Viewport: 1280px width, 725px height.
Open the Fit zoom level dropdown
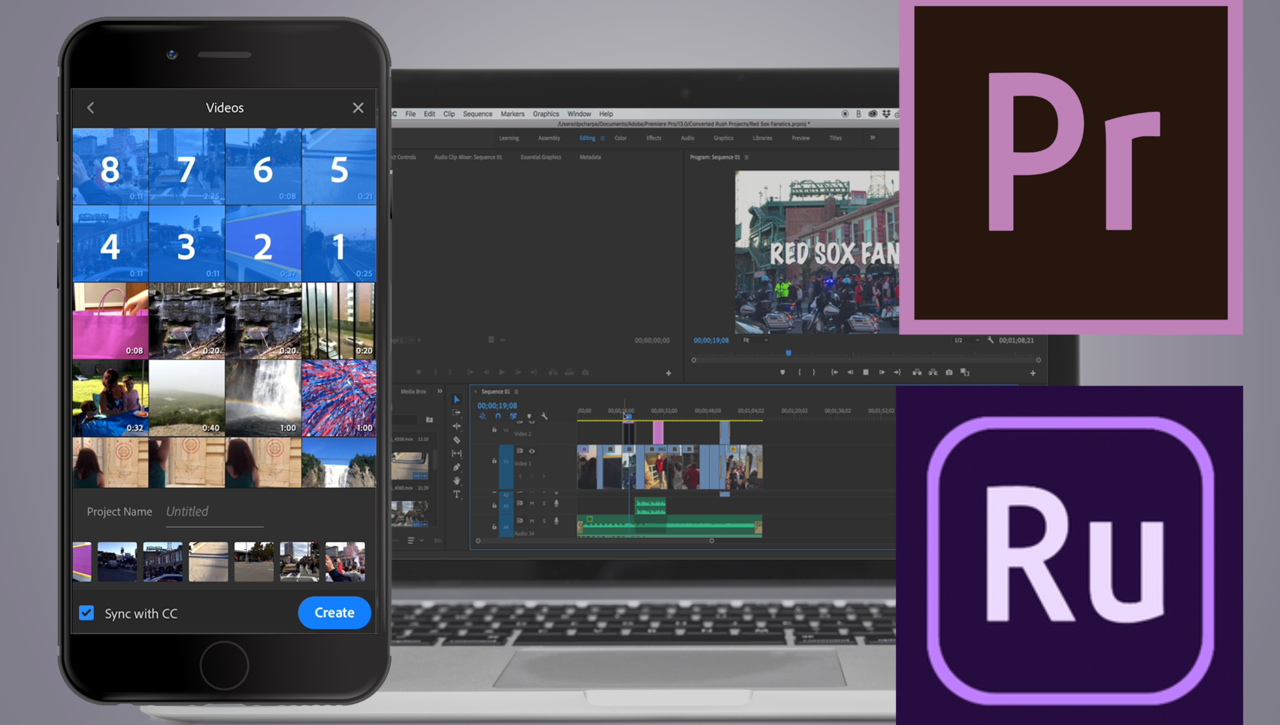pos(754,340)
